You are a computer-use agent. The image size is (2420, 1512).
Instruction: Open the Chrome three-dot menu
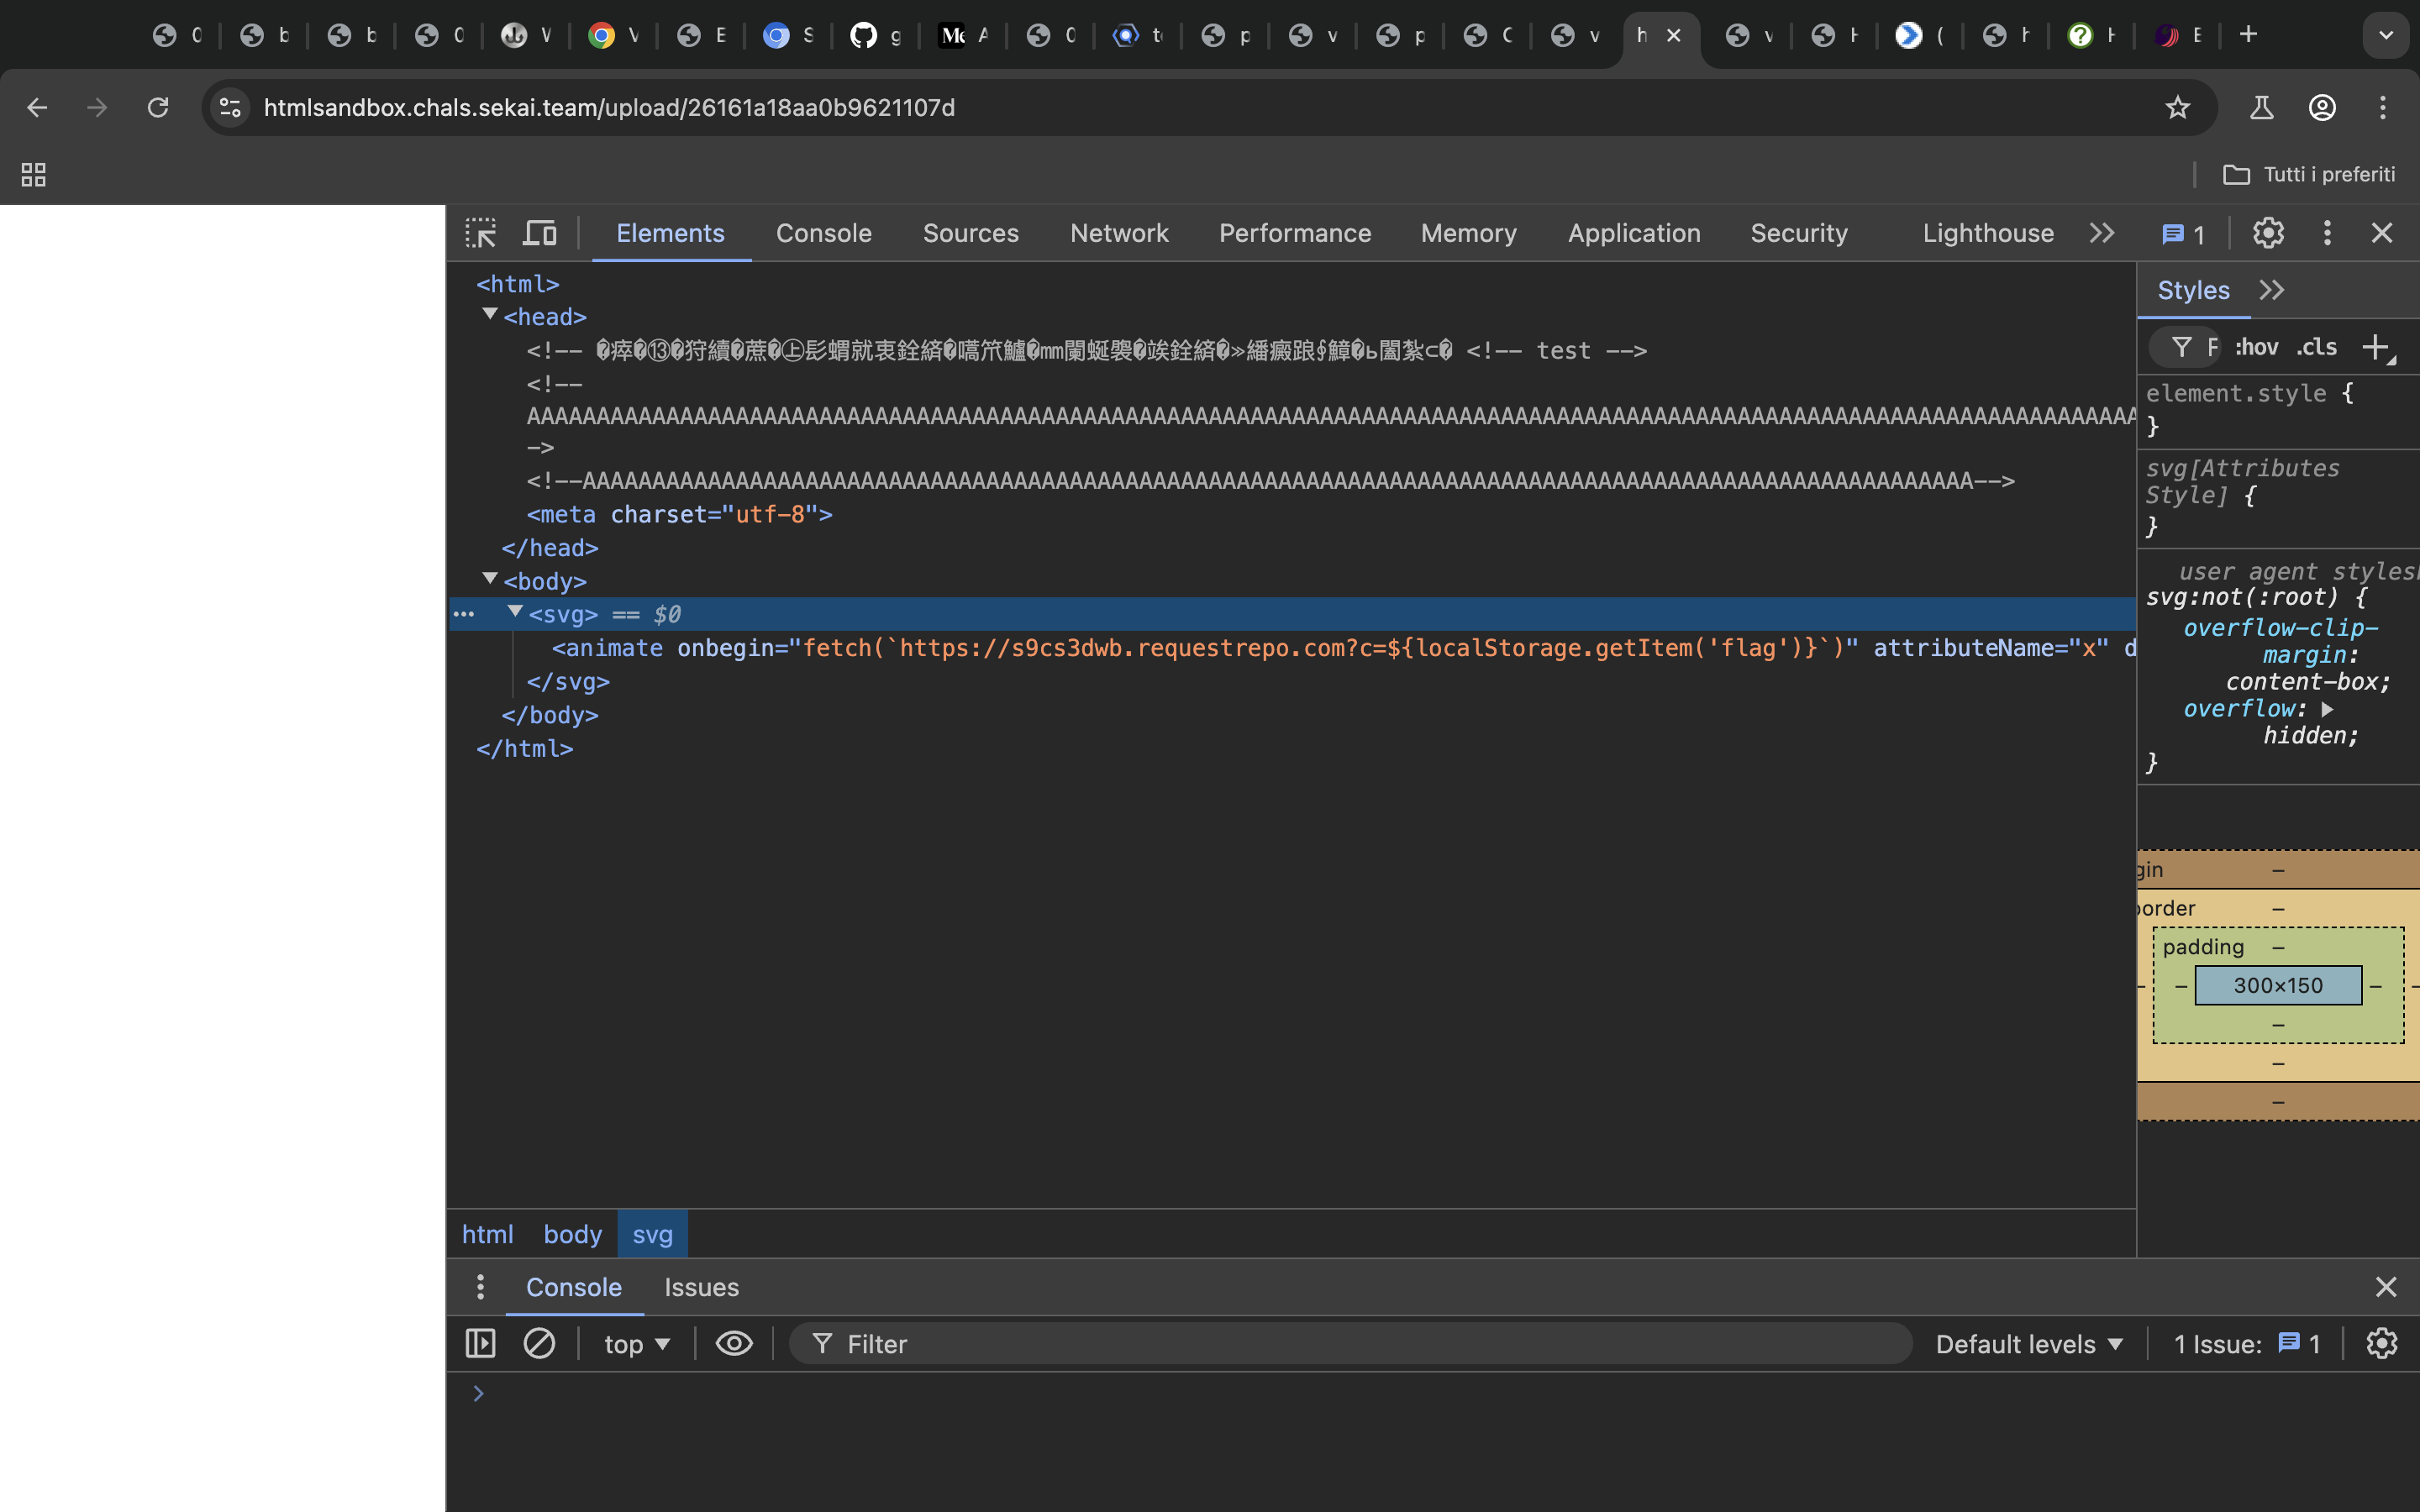click(x=2383, y=107)
